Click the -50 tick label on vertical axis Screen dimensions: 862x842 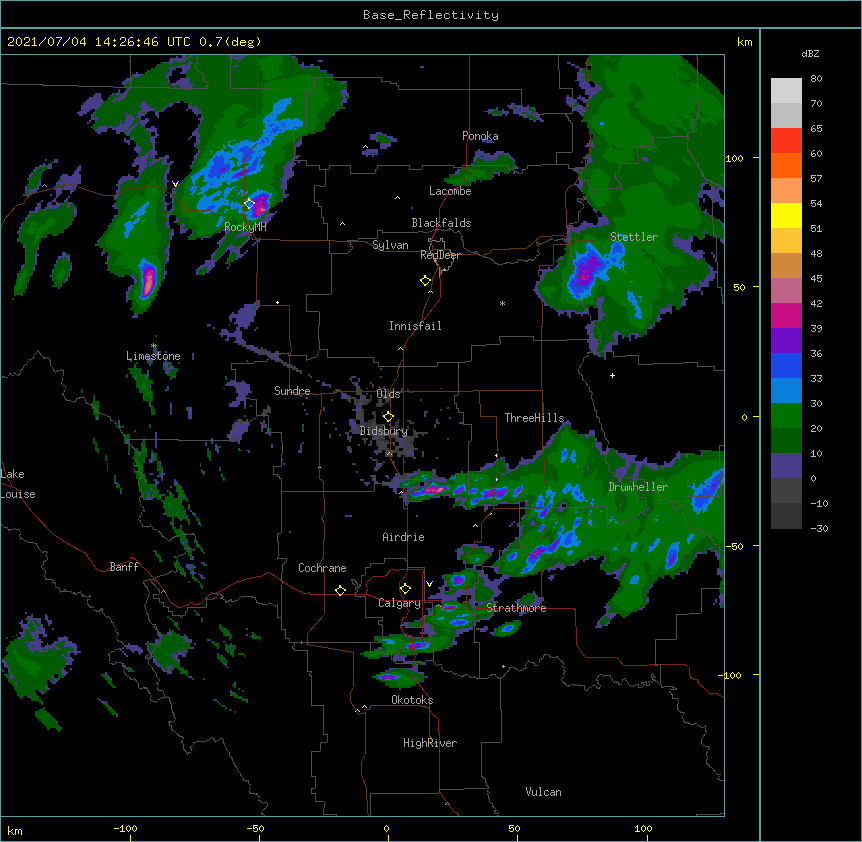coord(733,546)
